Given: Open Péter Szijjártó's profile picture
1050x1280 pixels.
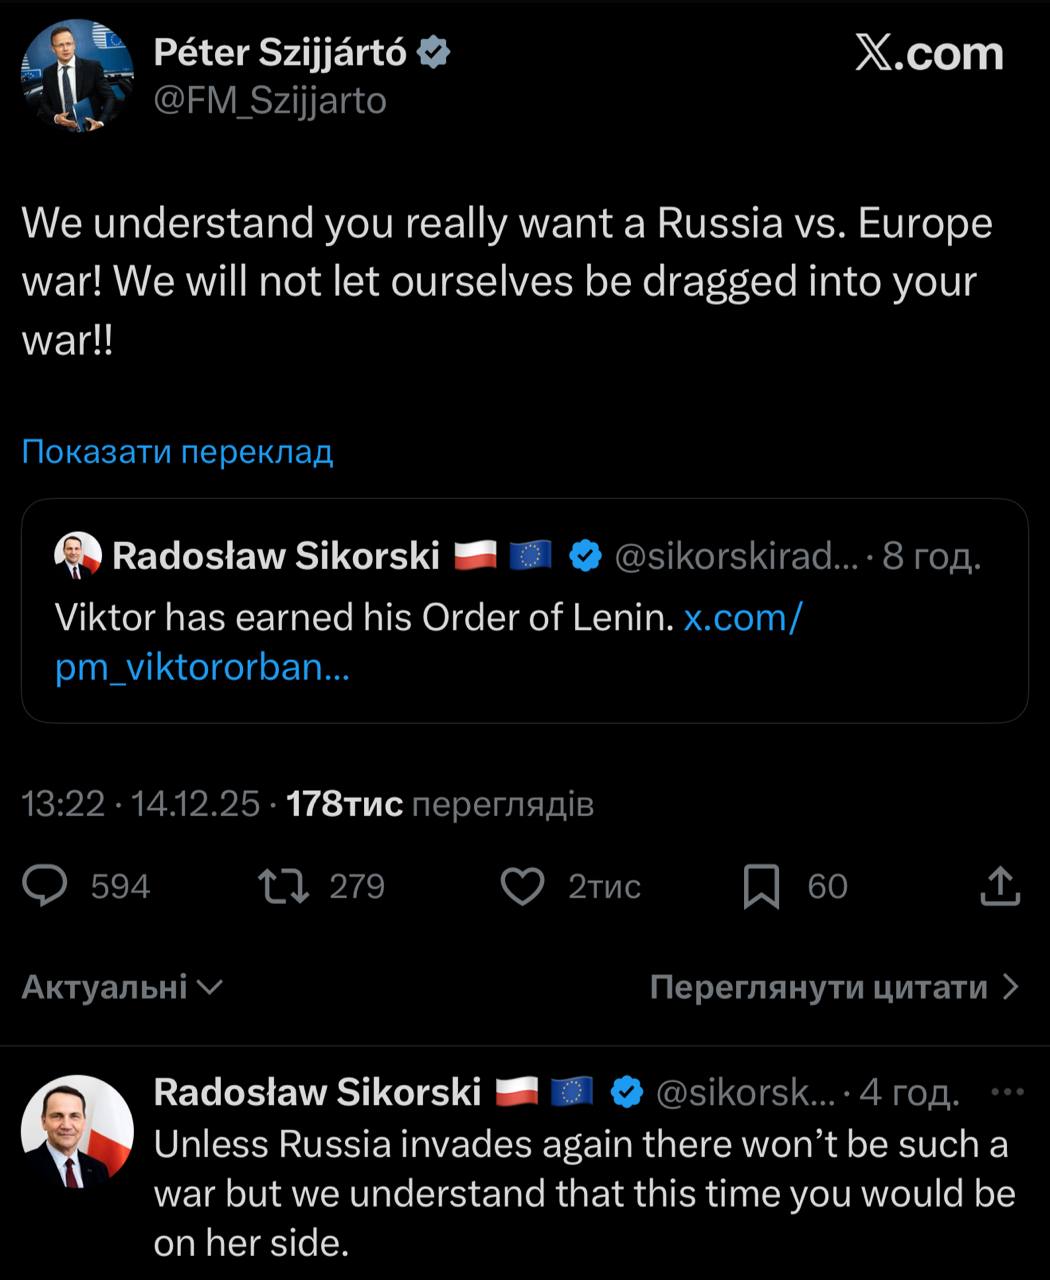Looking at the screenshot, I should point(77,76).
